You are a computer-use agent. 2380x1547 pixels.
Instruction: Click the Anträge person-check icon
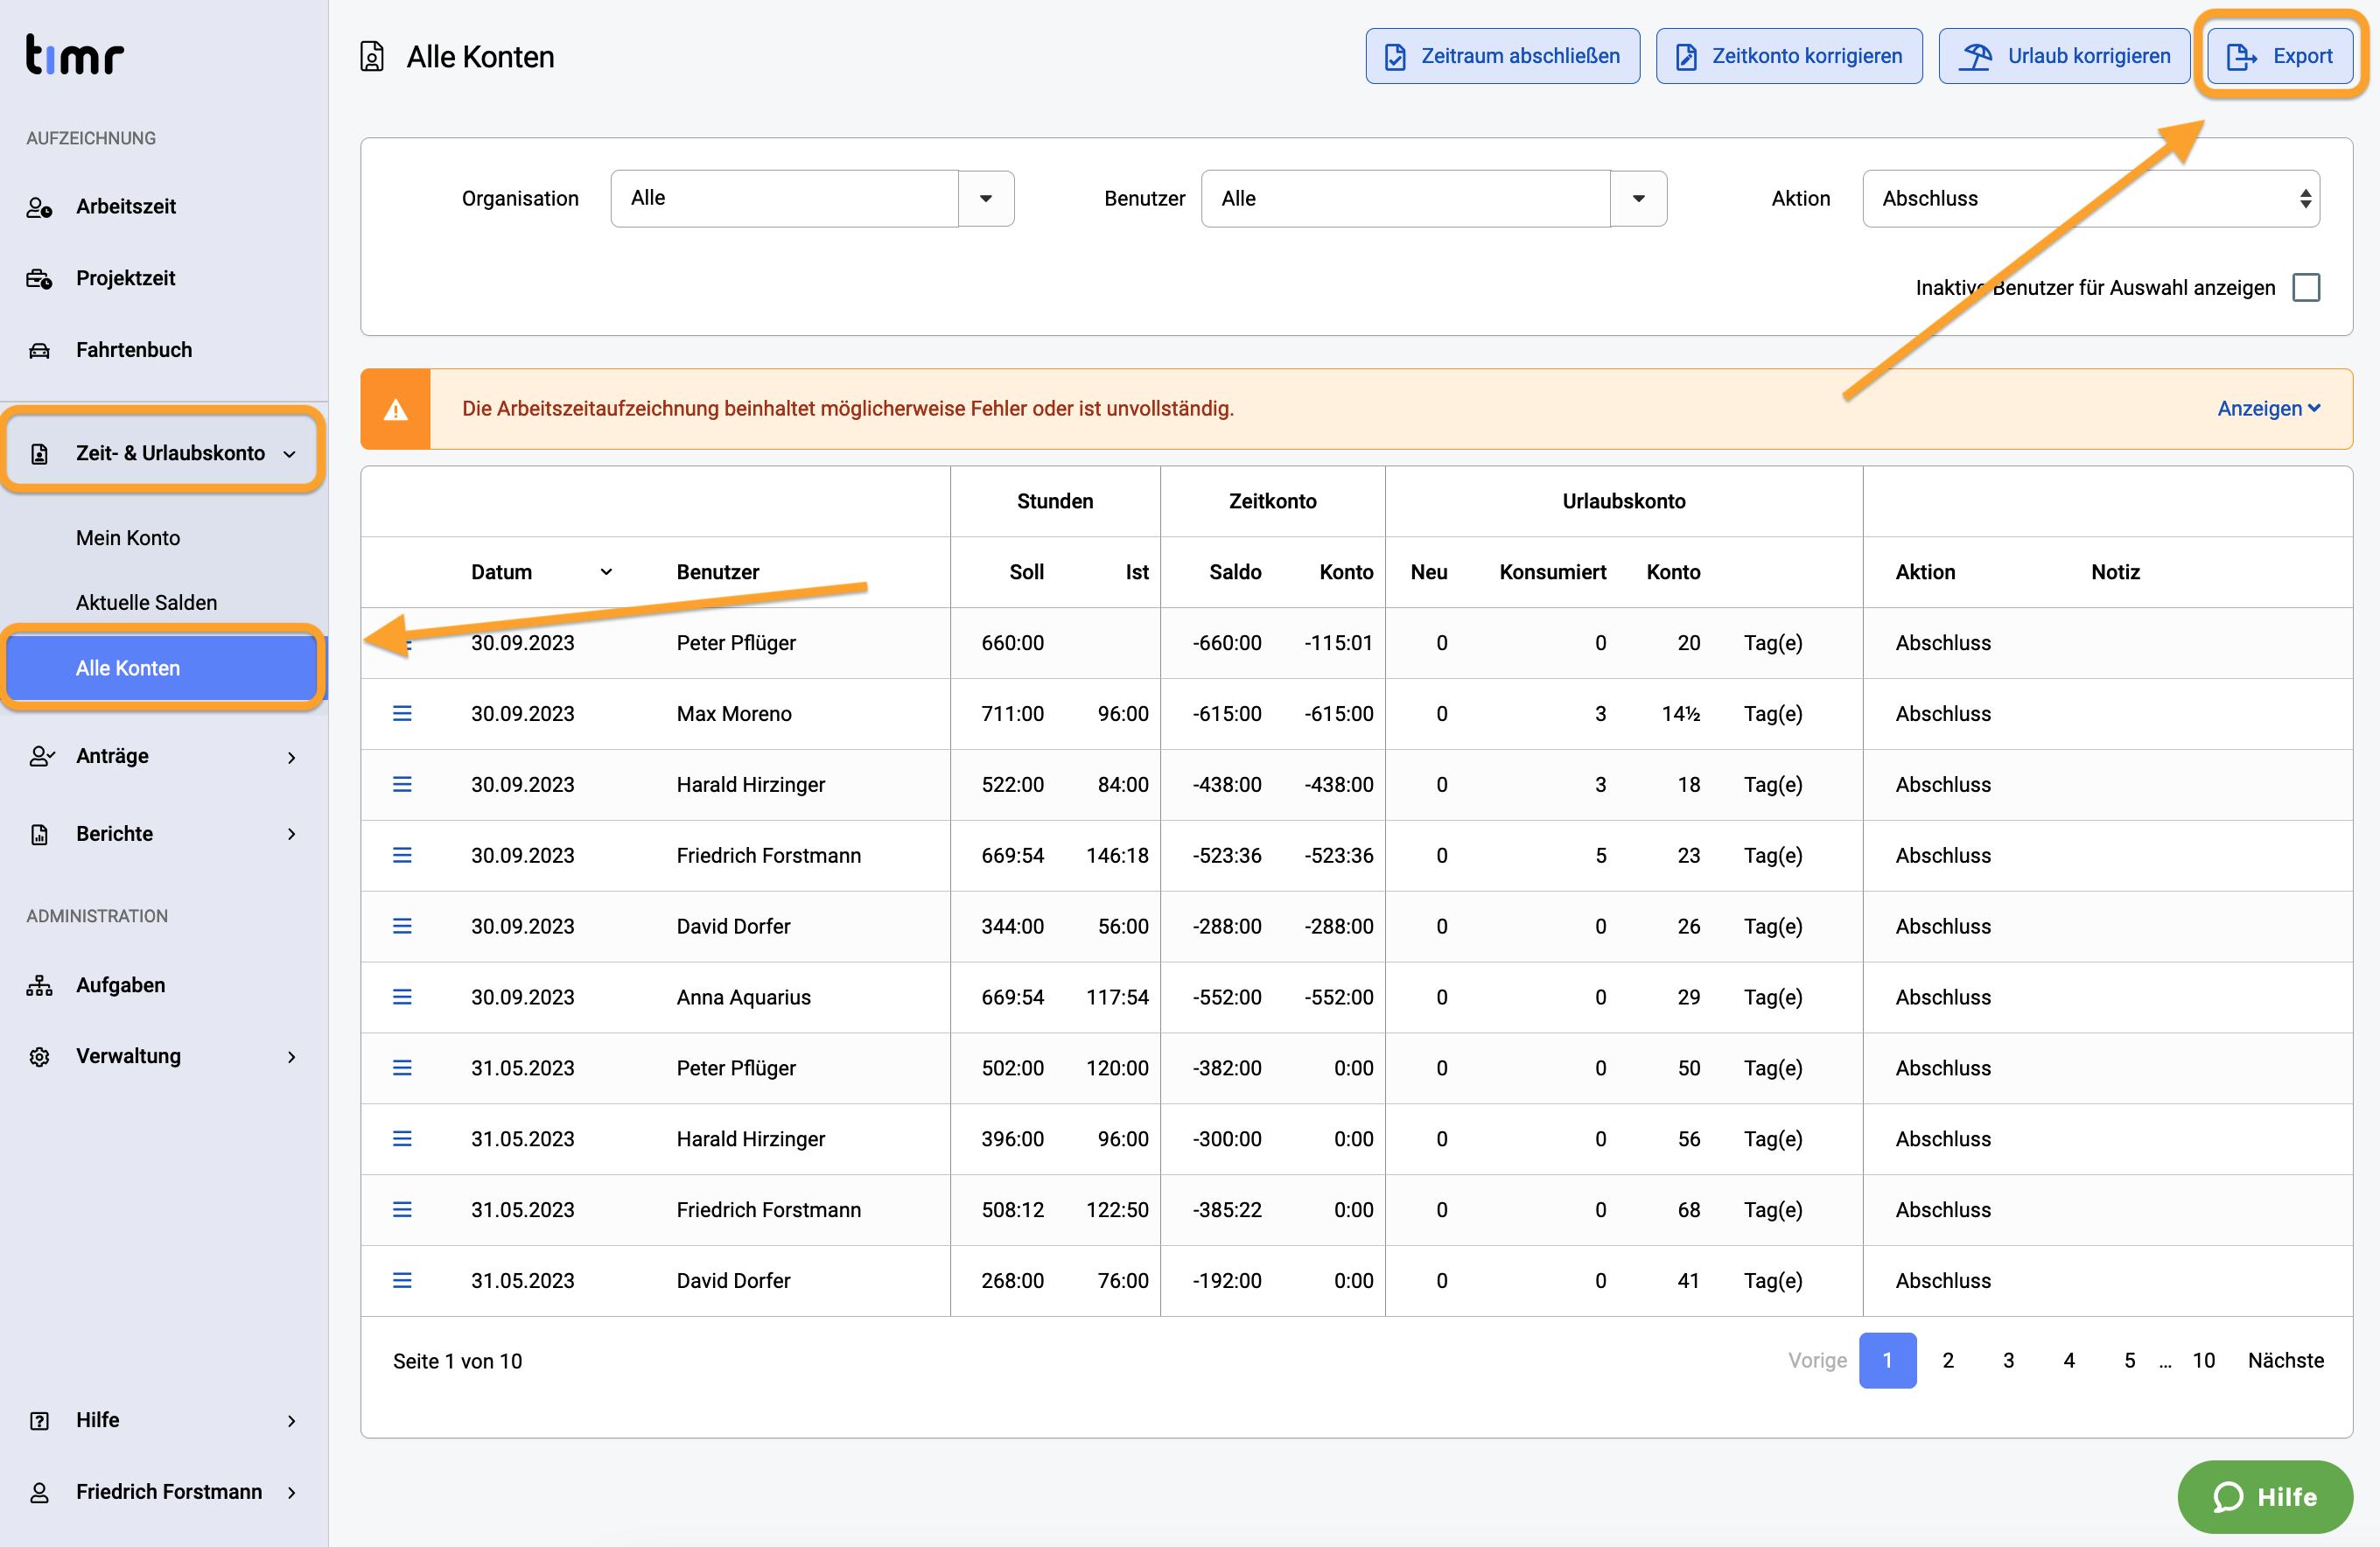(x=40, y=756)
